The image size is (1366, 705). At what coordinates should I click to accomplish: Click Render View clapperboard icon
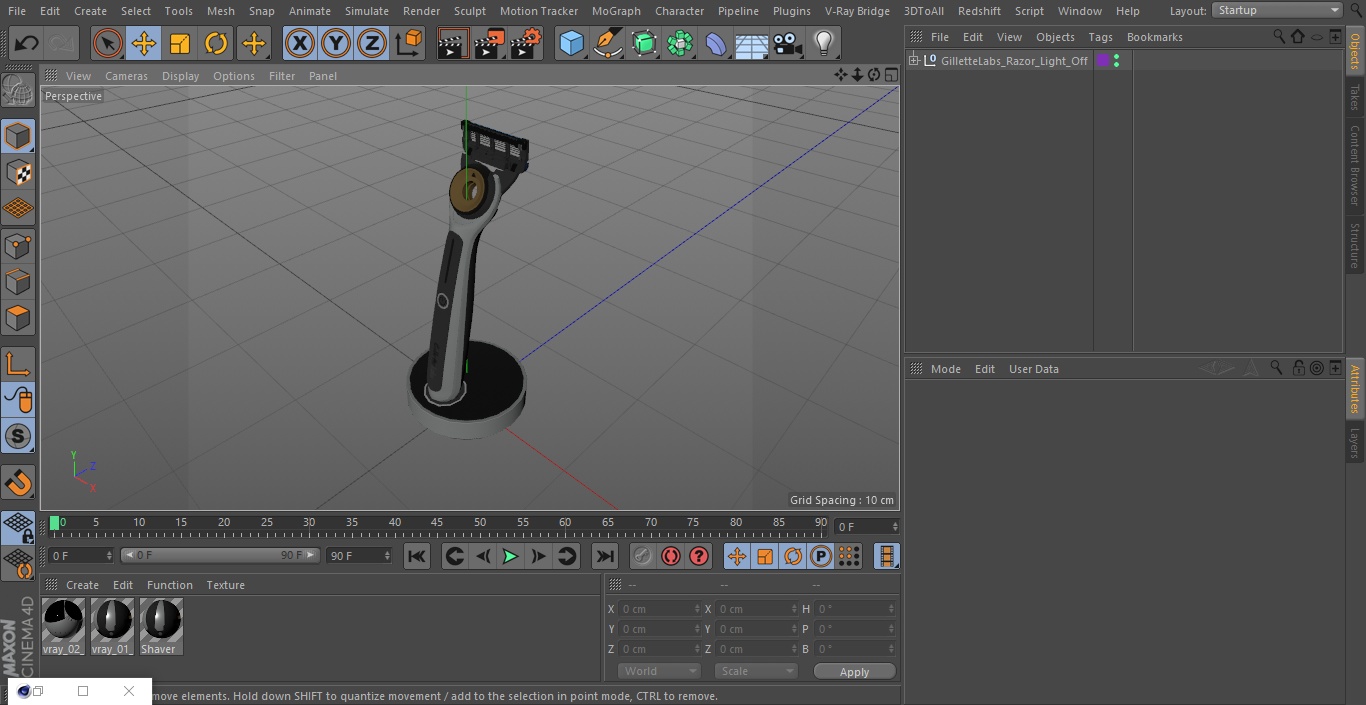(x=453, y=43)
